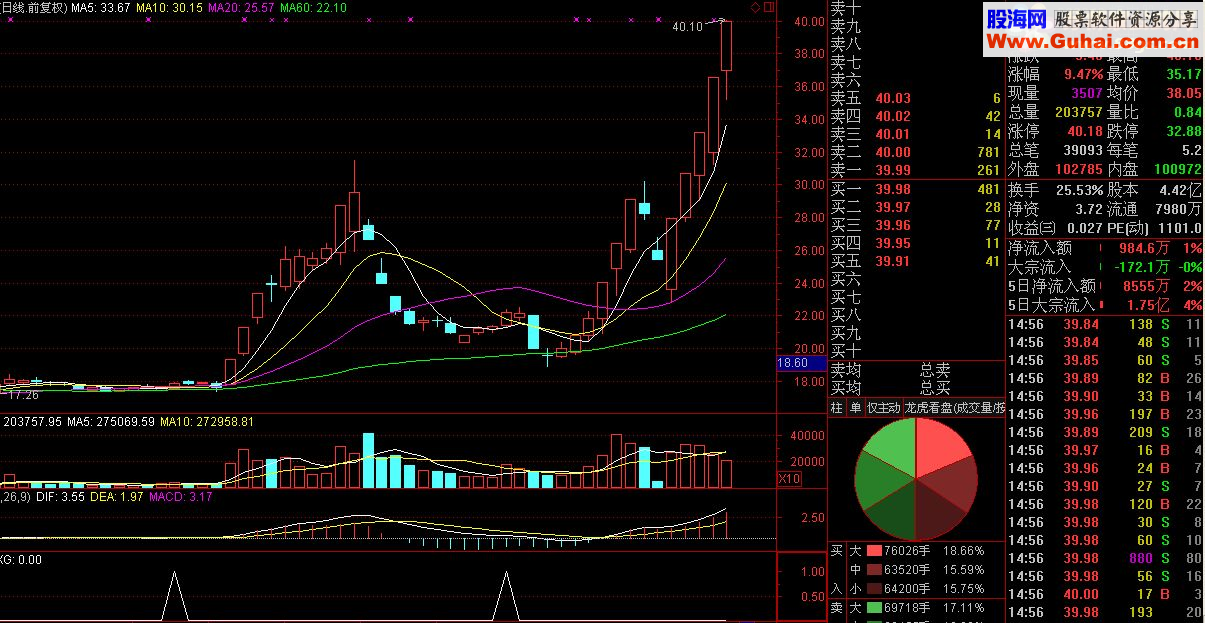Viewport: 1205px width, 623px height.
Task: Click the 大宗流入 value -172.1万
Action: tap(1140, 267)
